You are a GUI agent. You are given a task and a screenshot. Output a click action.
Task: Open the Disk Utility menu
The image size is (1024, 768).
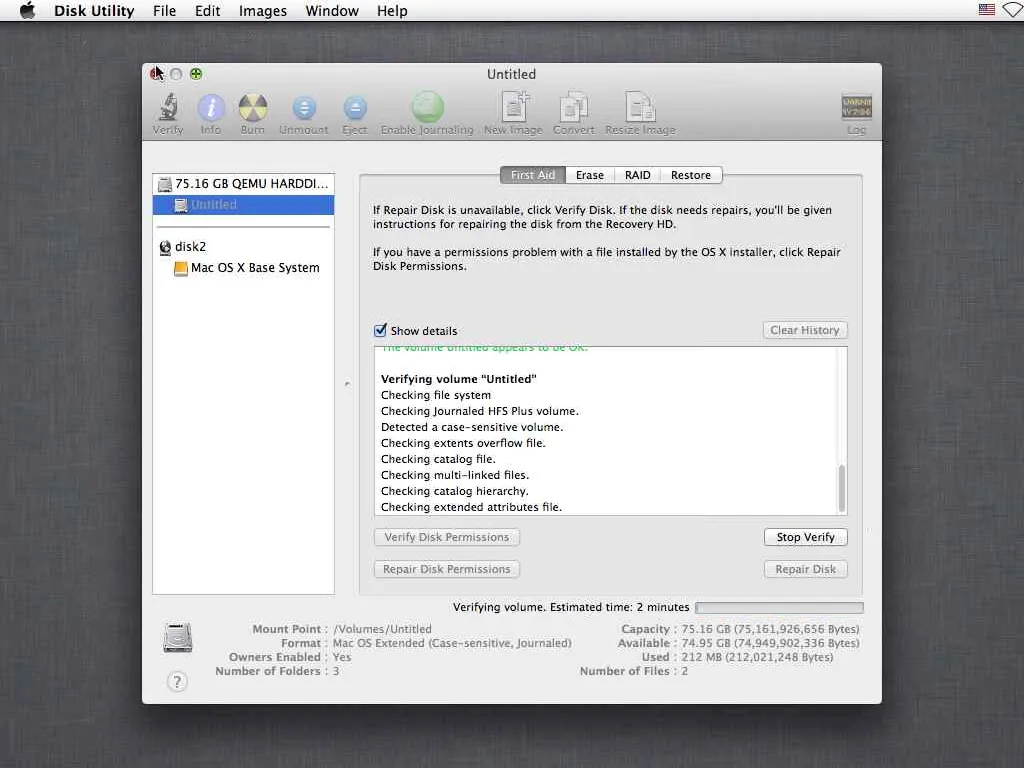point(94,11)
